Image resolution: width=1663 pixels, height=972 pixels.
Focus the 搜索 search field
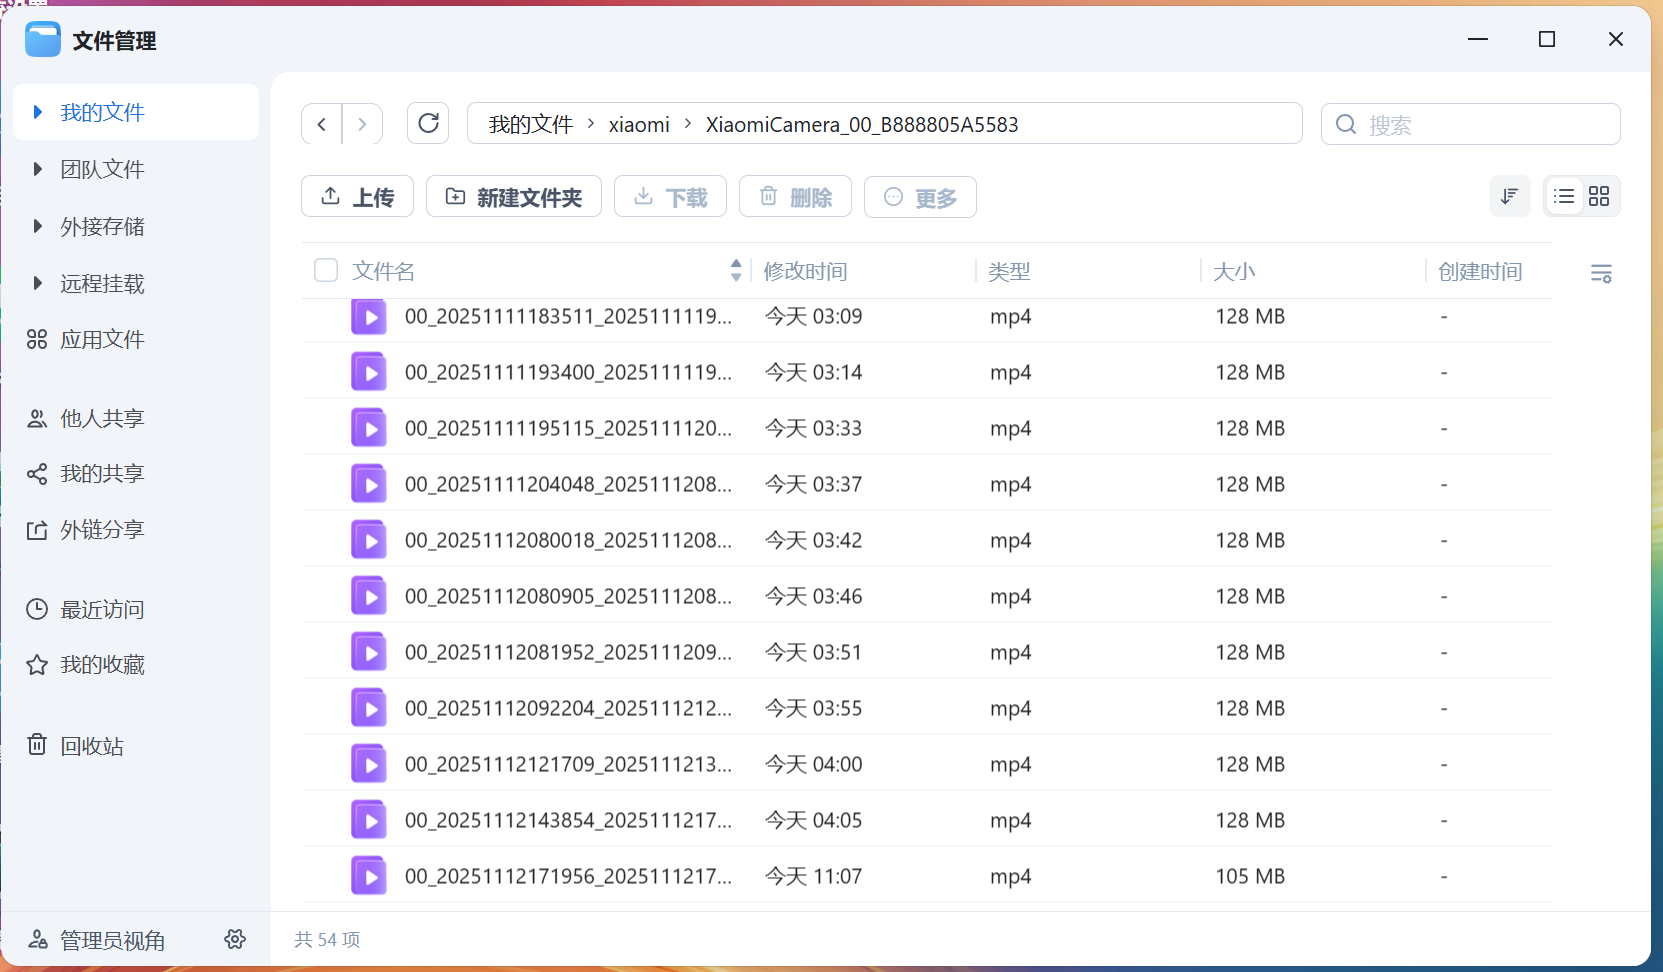tap(1470, 124)
